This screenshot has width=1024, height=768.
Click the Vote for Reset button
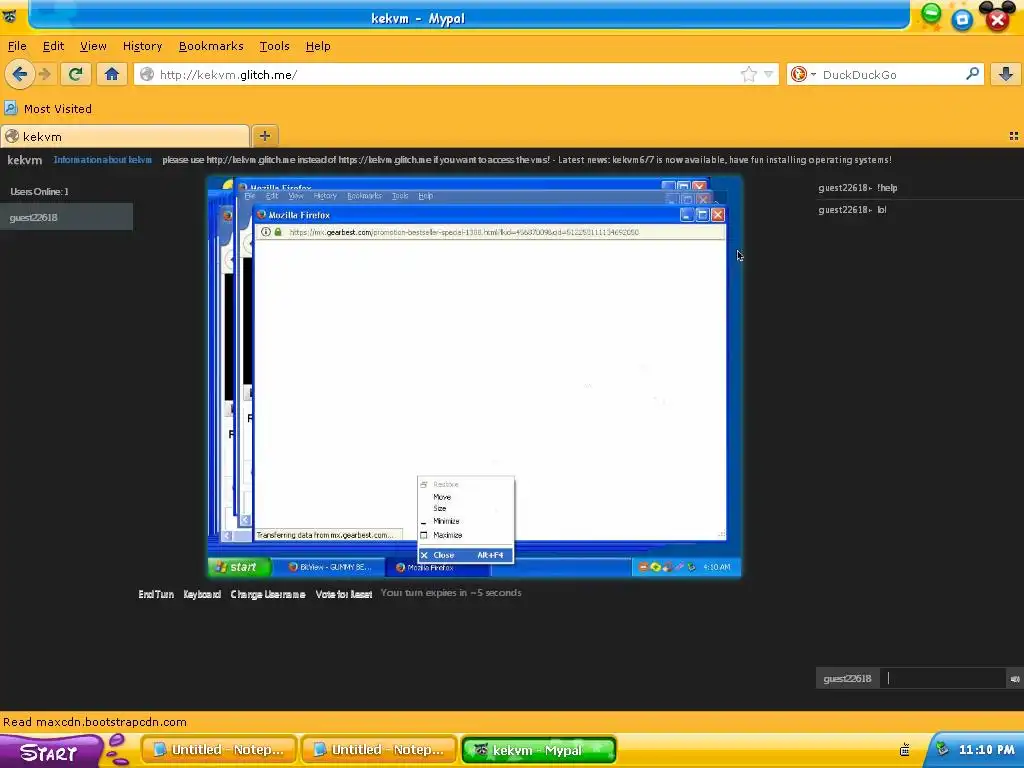344,594
